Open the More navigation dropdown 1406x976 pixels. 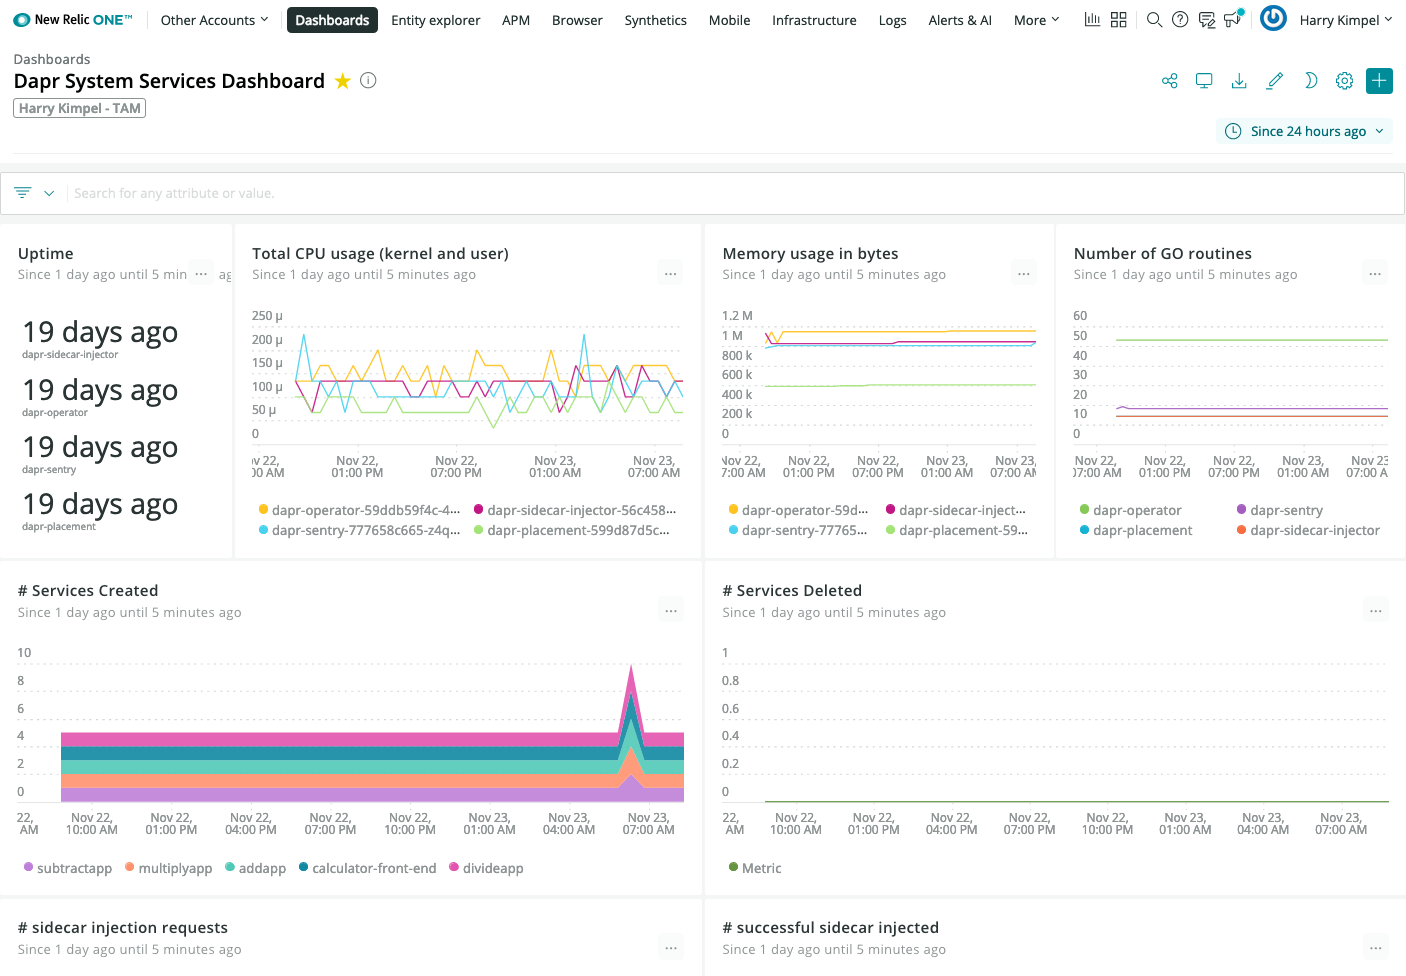click(1036, 19)
